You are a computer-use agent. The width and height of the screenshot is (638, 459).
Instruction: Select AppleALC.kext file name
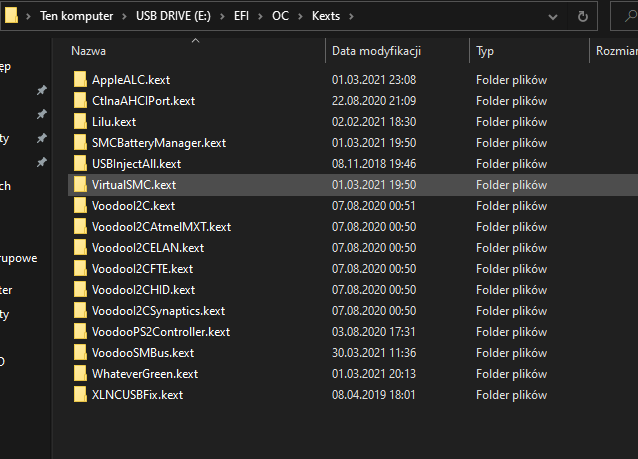pos(131,80)
